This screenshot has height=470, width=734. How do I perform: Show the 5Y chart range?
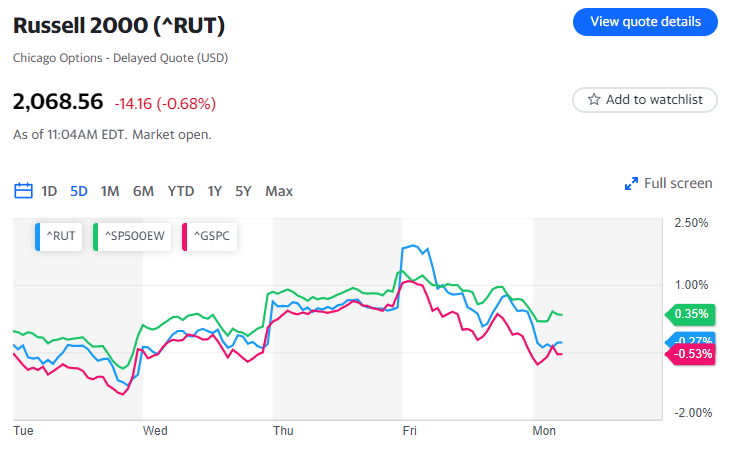243,191
